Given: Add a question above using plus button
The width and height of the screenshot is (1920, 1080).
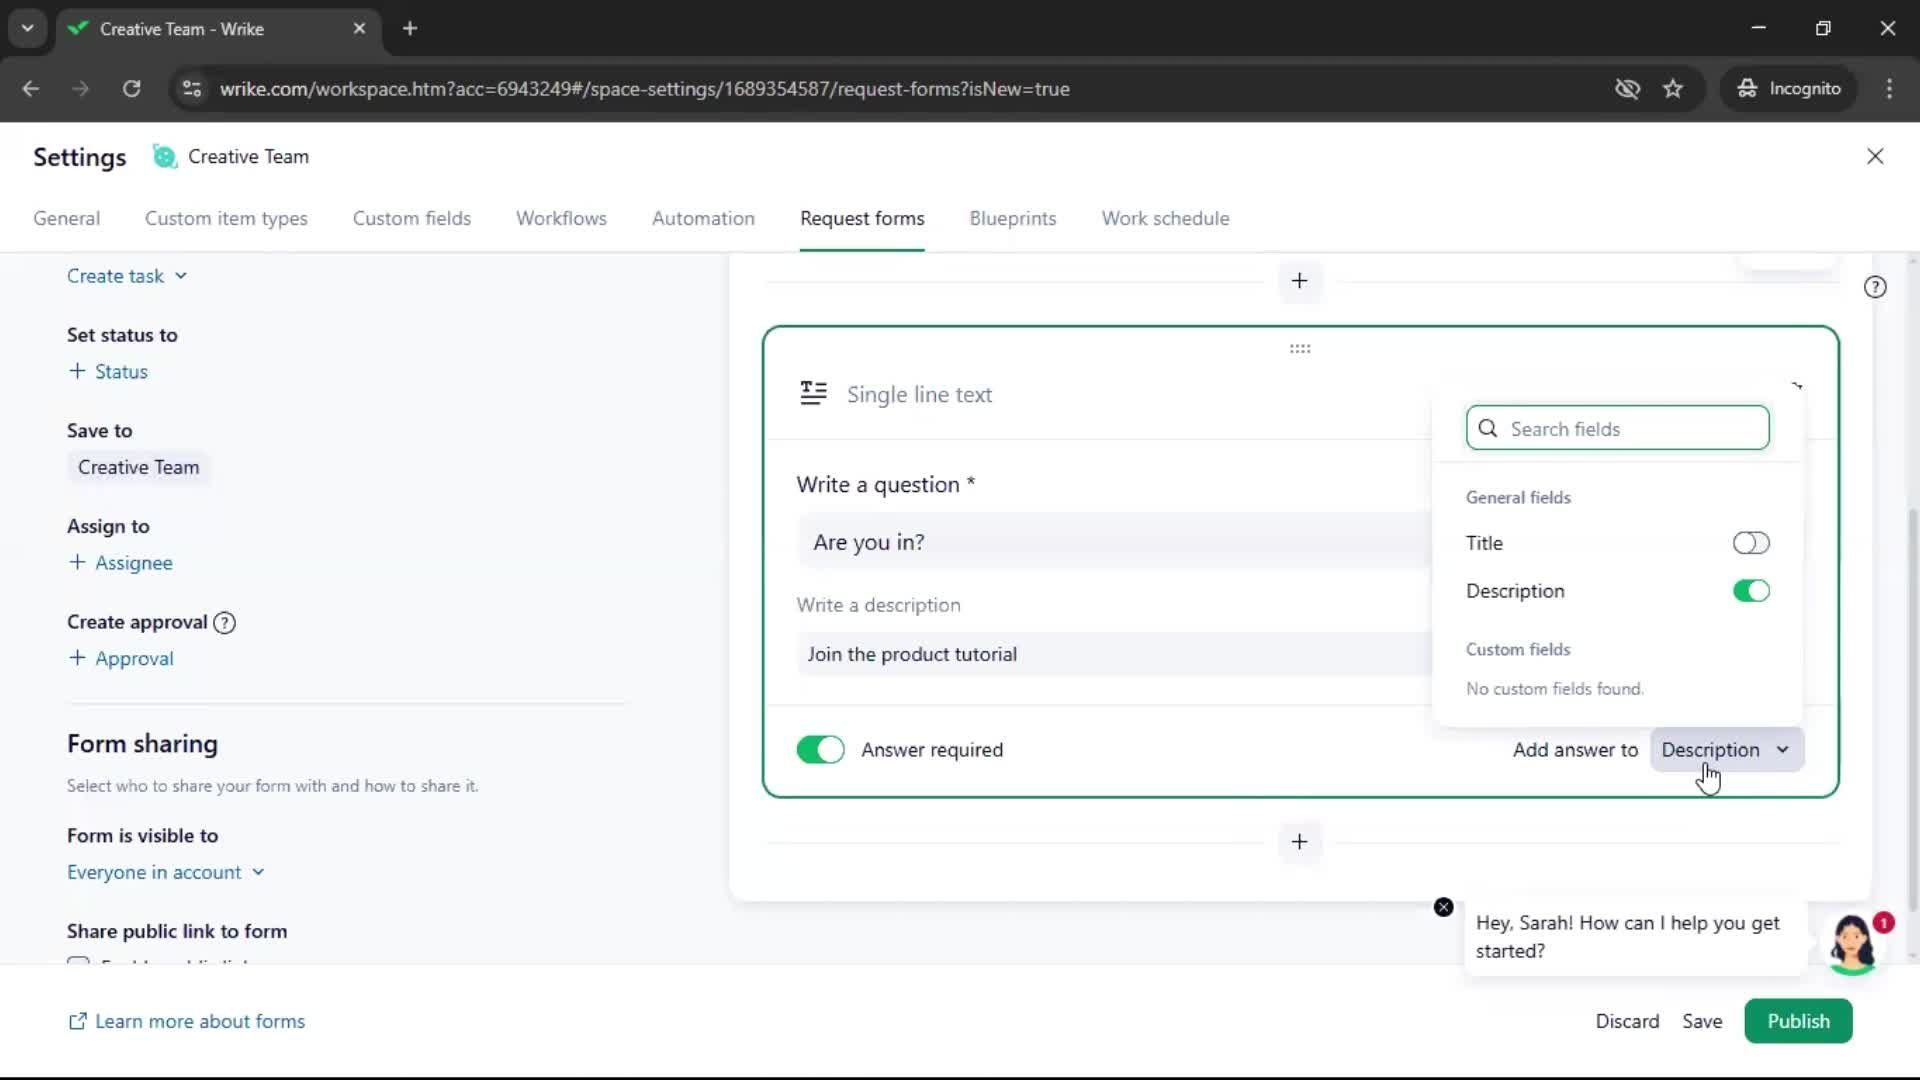Looking at the screenshot, I should 1299,281.
